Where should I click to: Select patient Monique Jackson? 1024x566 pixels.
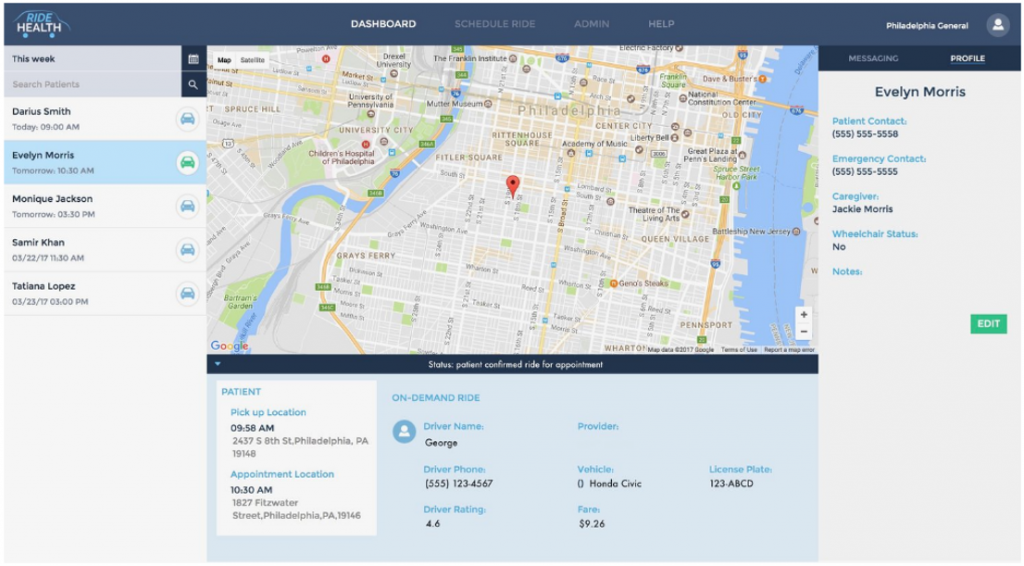[x=105, y=206]
